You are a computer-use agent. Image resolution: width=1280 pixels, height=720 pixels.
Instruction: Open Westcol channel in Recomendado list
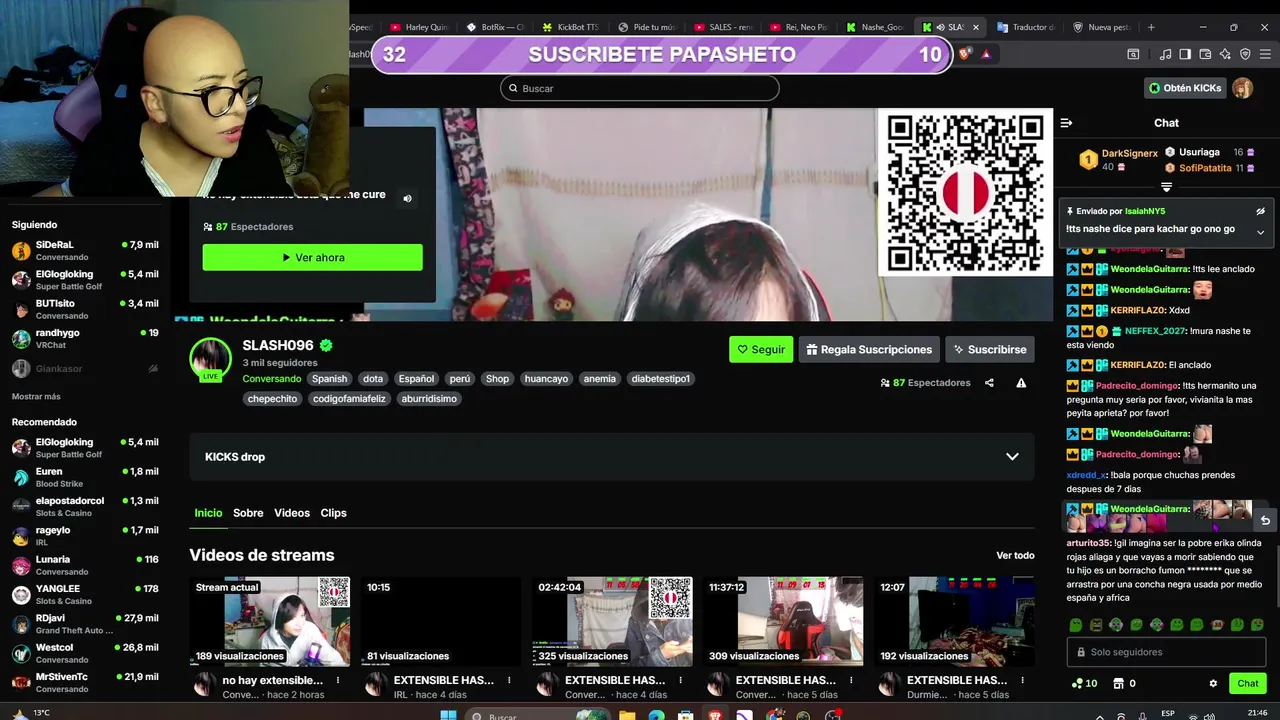click(x=85, y=653)
